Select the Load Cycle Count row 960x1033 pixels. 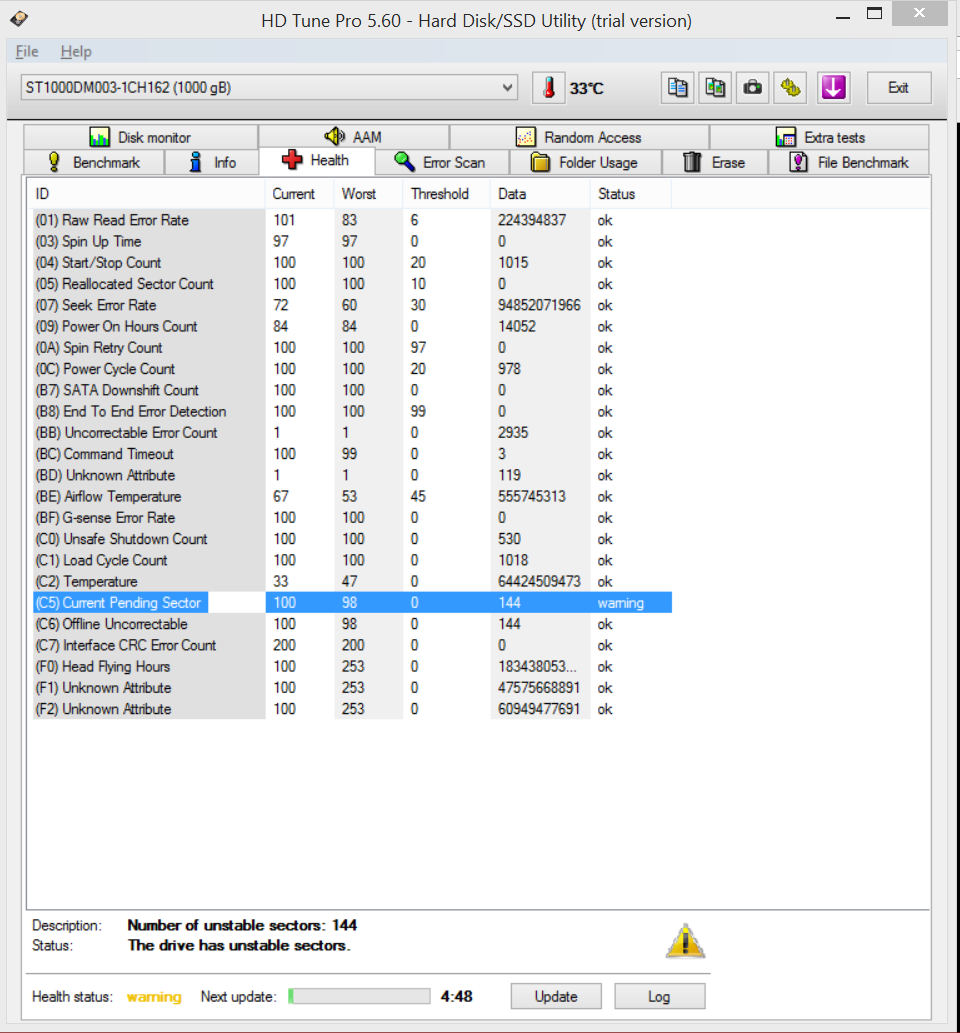353,560
